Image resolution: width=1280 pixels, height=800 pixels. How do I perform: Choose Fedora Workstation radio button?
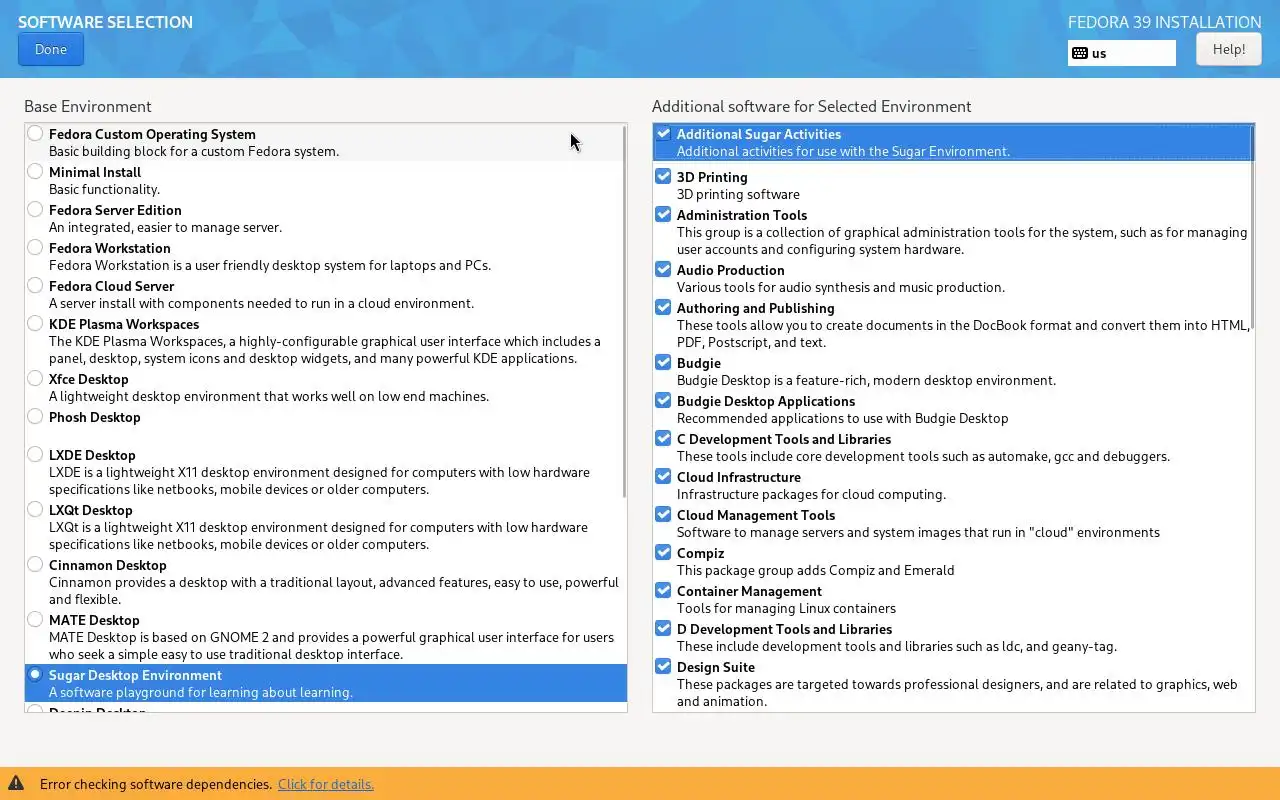pyautogui.click(x=35, y=247)
